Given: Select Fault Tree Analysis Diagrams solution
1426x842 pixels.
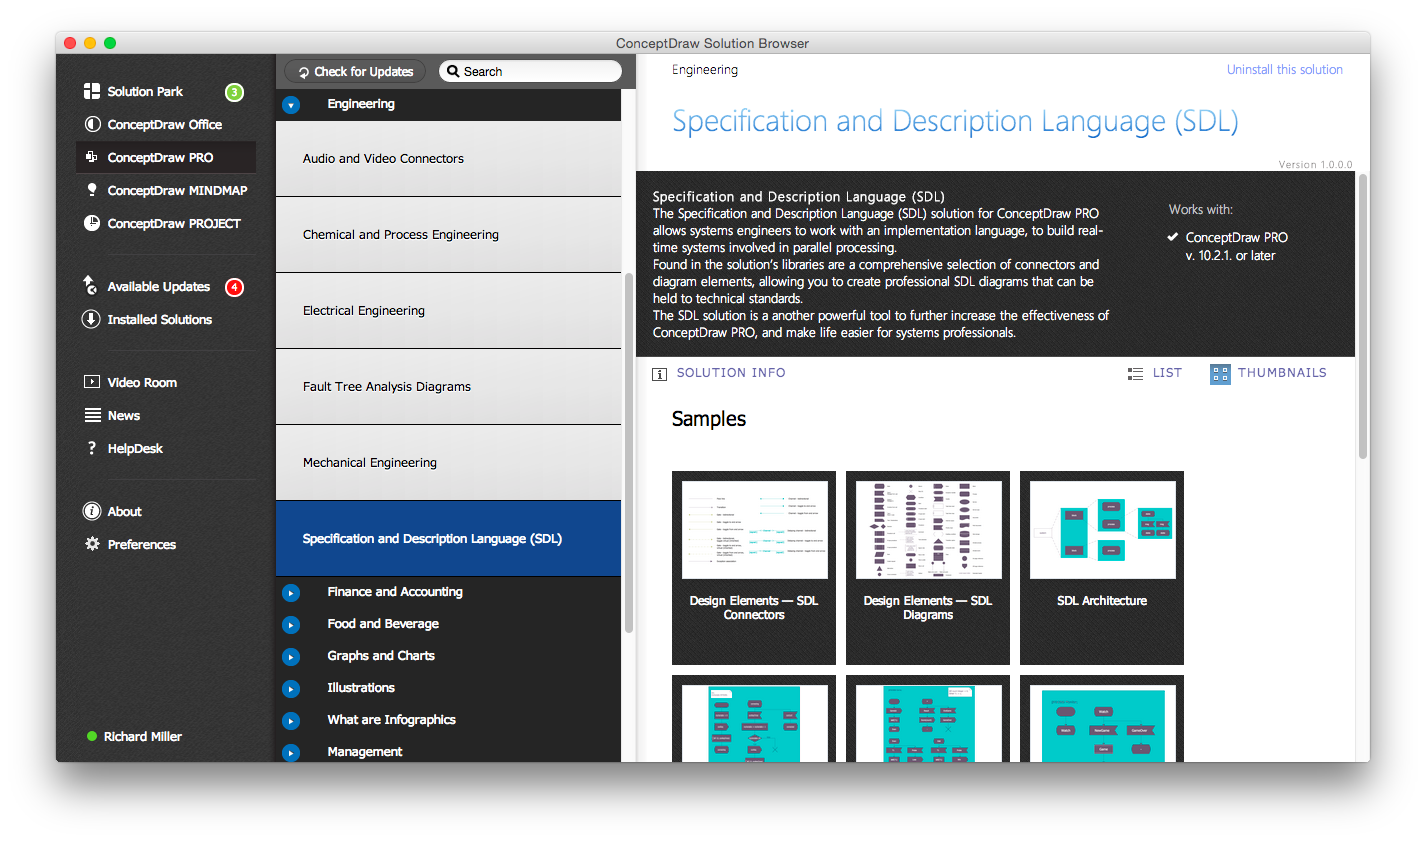Looking at the screenshot, I should 448,387.
